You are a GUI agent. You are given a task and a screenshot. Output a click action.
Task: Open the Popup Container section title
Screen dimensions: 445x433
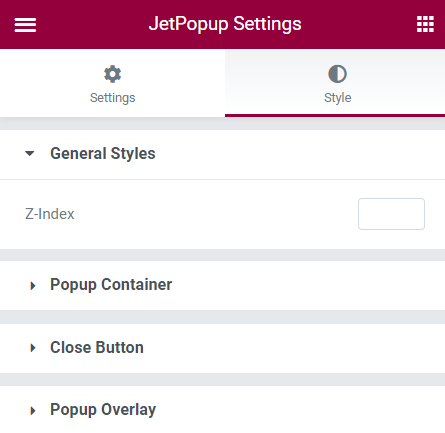click(111, 285)
